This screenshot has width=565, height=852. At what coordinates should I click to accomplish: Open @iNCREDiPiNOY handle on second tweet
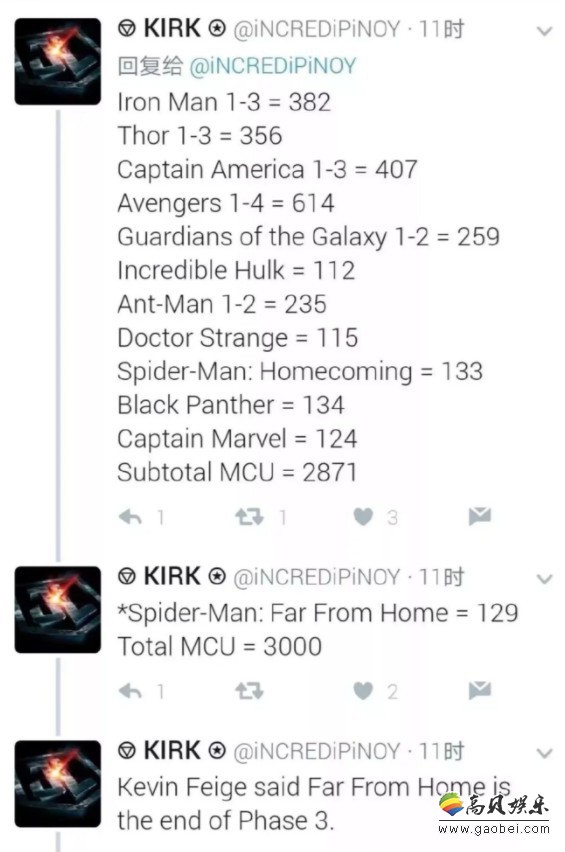[317, 577]
